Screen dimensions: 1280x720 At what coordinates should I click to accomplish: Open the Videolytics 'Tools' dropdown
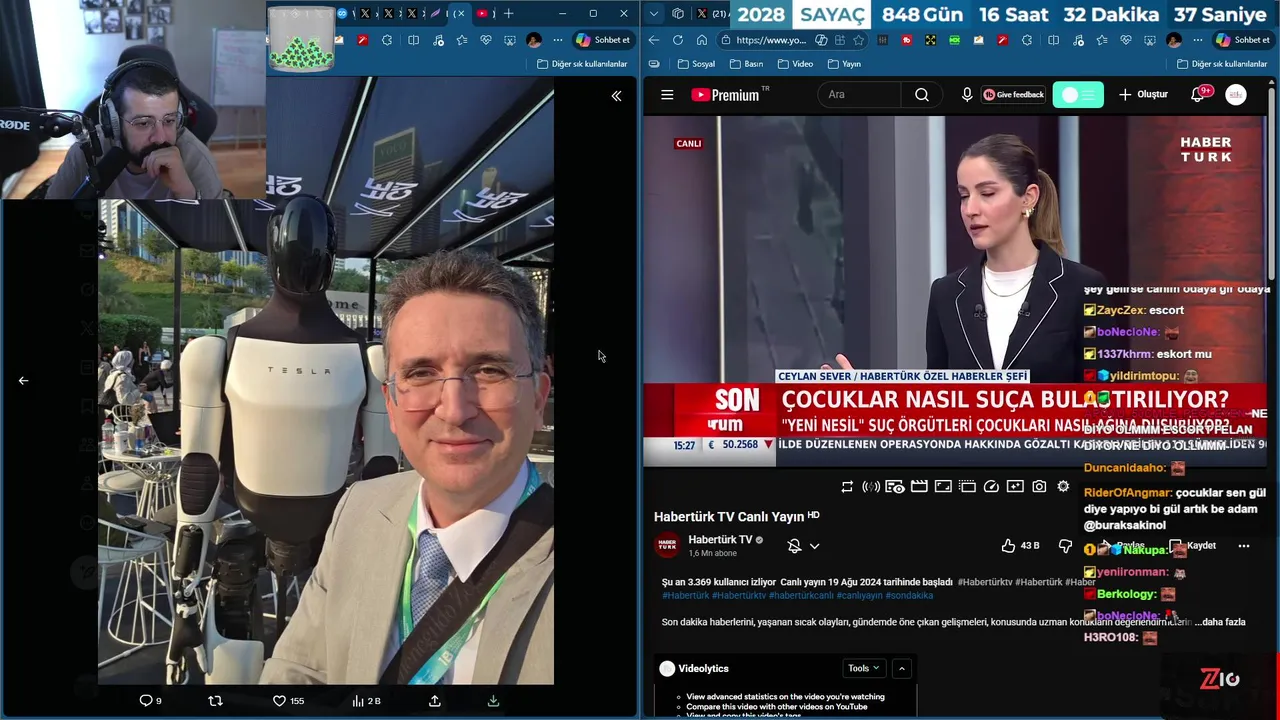click(864, 668)
